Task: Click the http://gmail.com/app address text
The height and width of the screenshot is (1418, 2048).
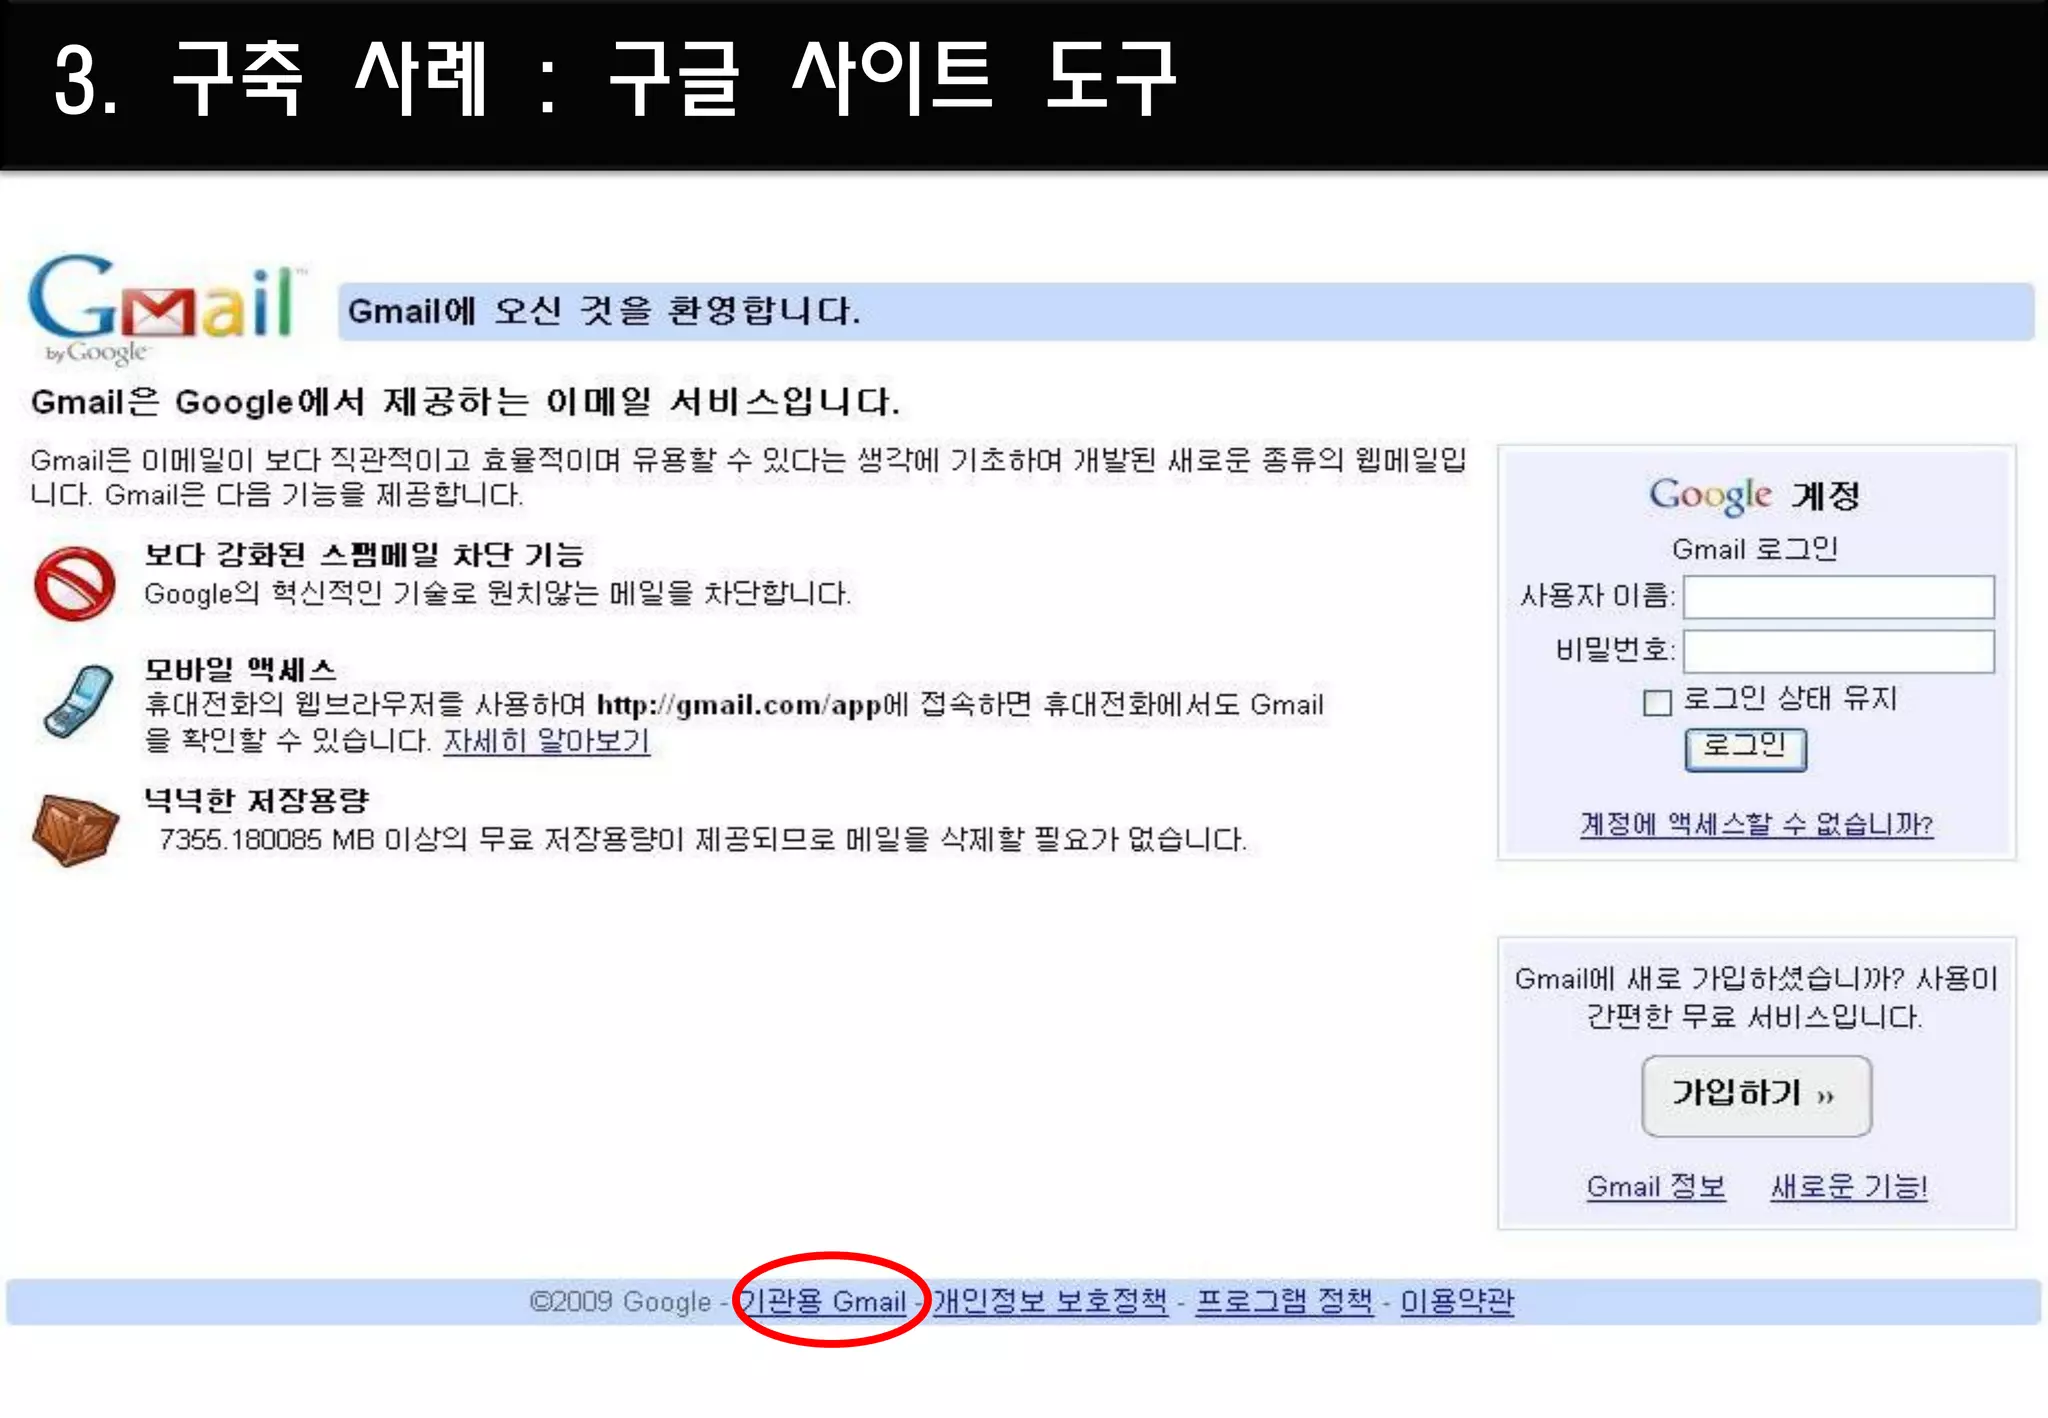Action: coord(739,705)
